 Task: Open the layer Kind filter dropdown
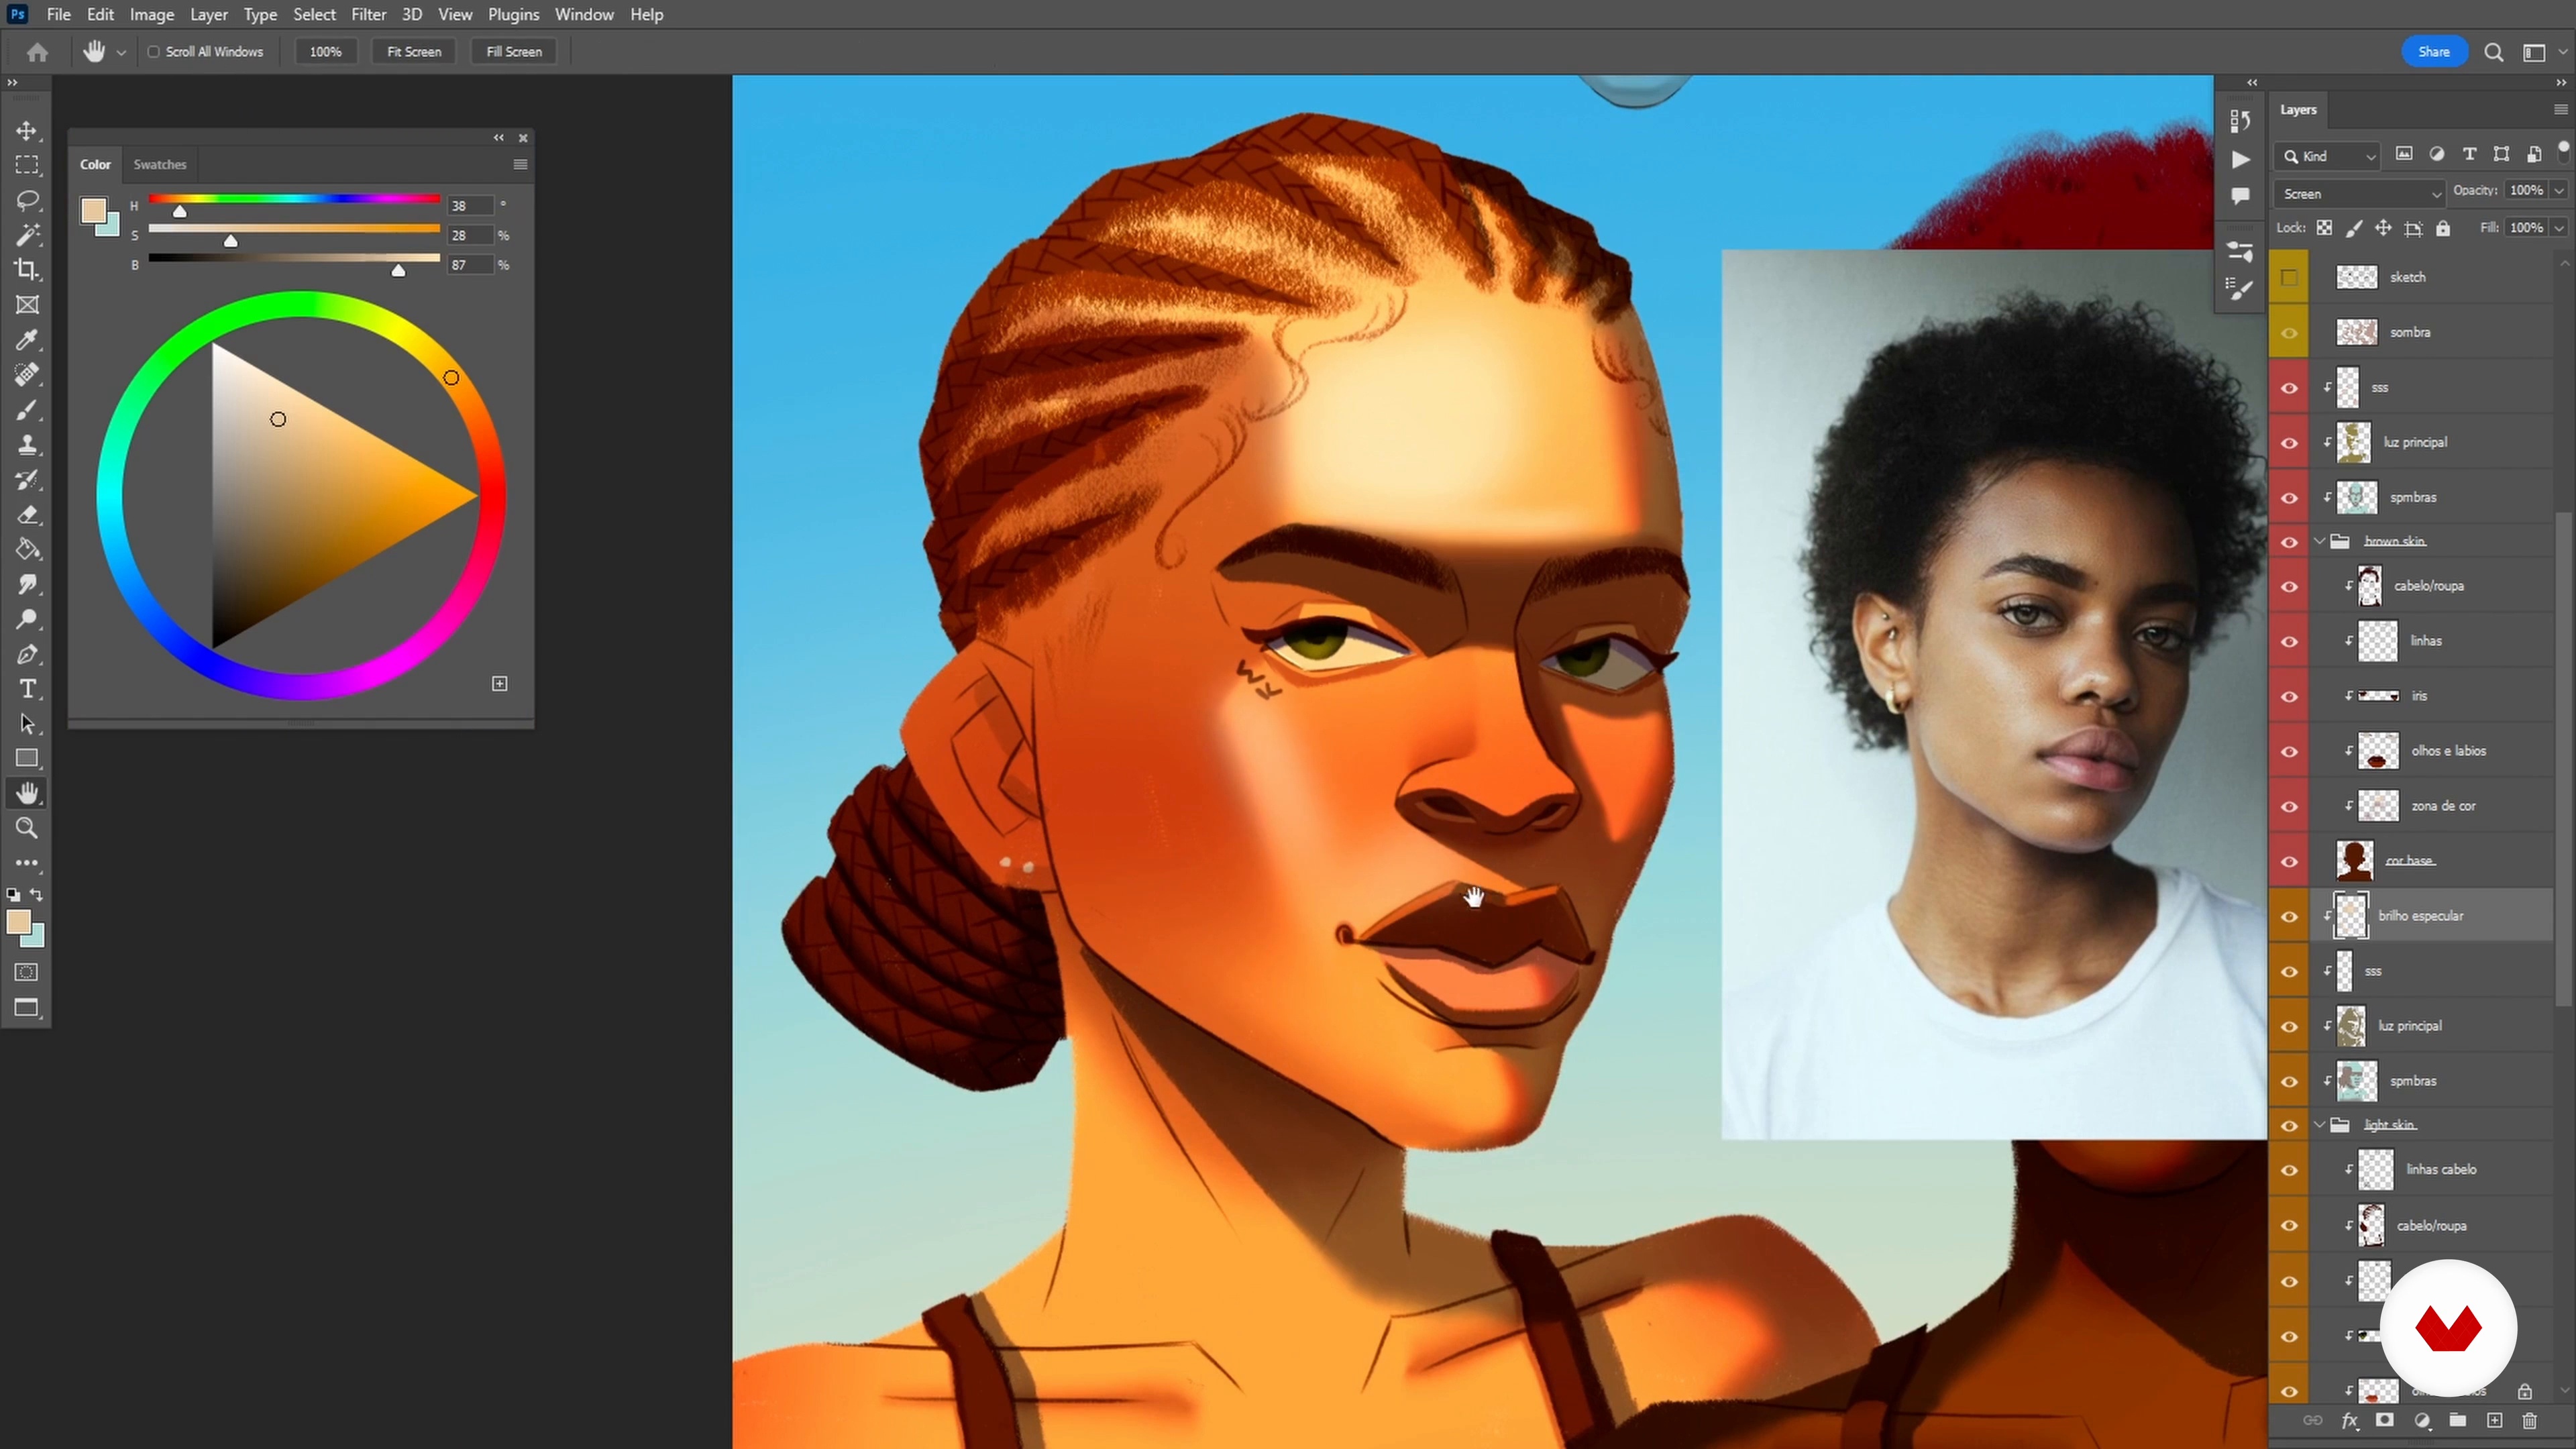pos(2328,156)
